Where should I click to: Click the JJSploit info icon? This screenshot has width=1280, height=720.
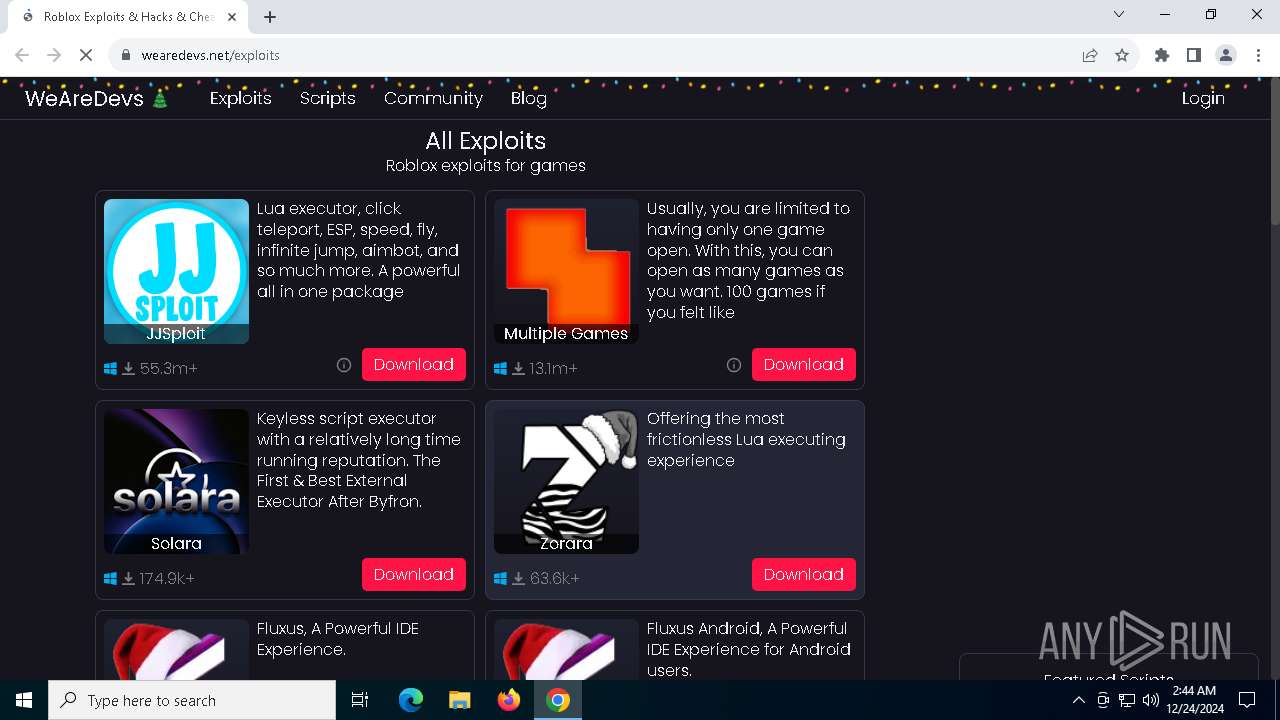(x=344, y=365)
